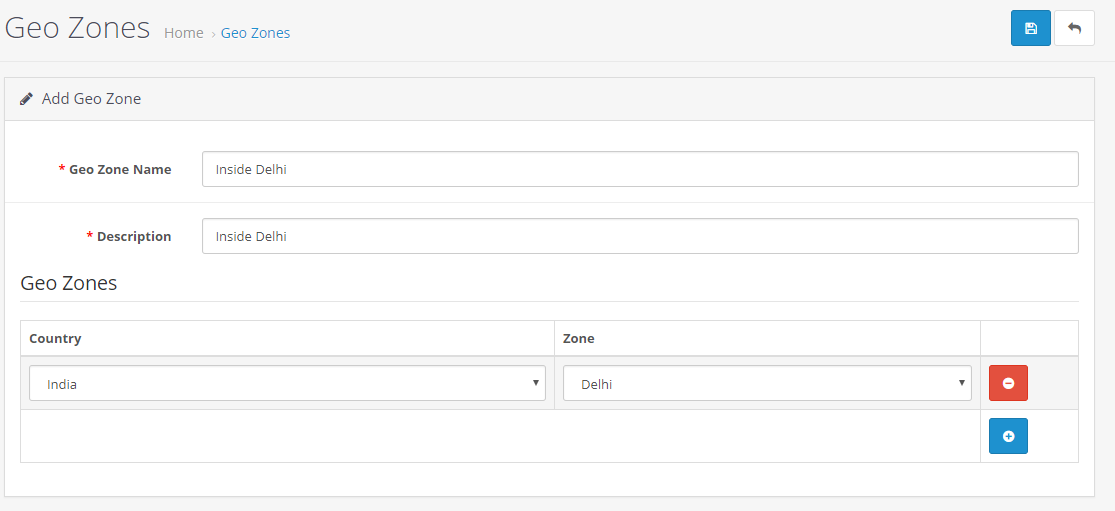
Task: Focus the Description text field
Action: coord(640,236)
